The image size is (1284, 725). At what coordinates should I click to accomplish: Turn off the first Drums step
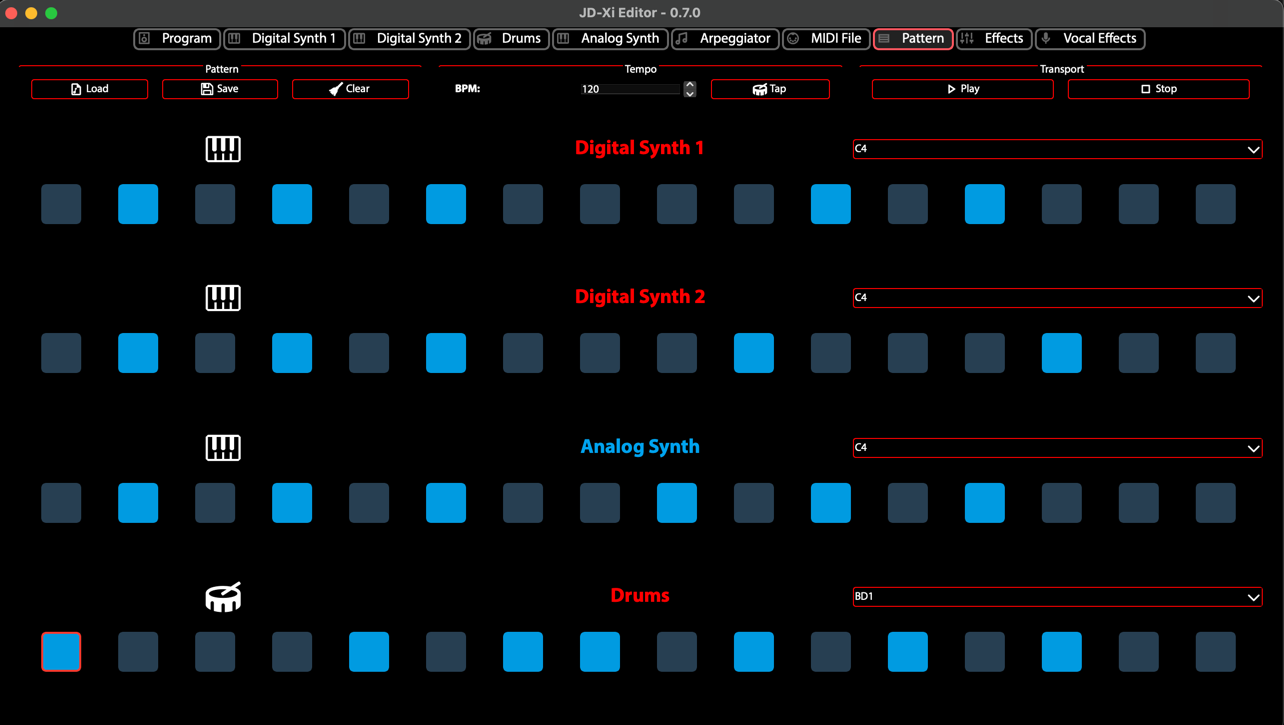tap(61, 652)
